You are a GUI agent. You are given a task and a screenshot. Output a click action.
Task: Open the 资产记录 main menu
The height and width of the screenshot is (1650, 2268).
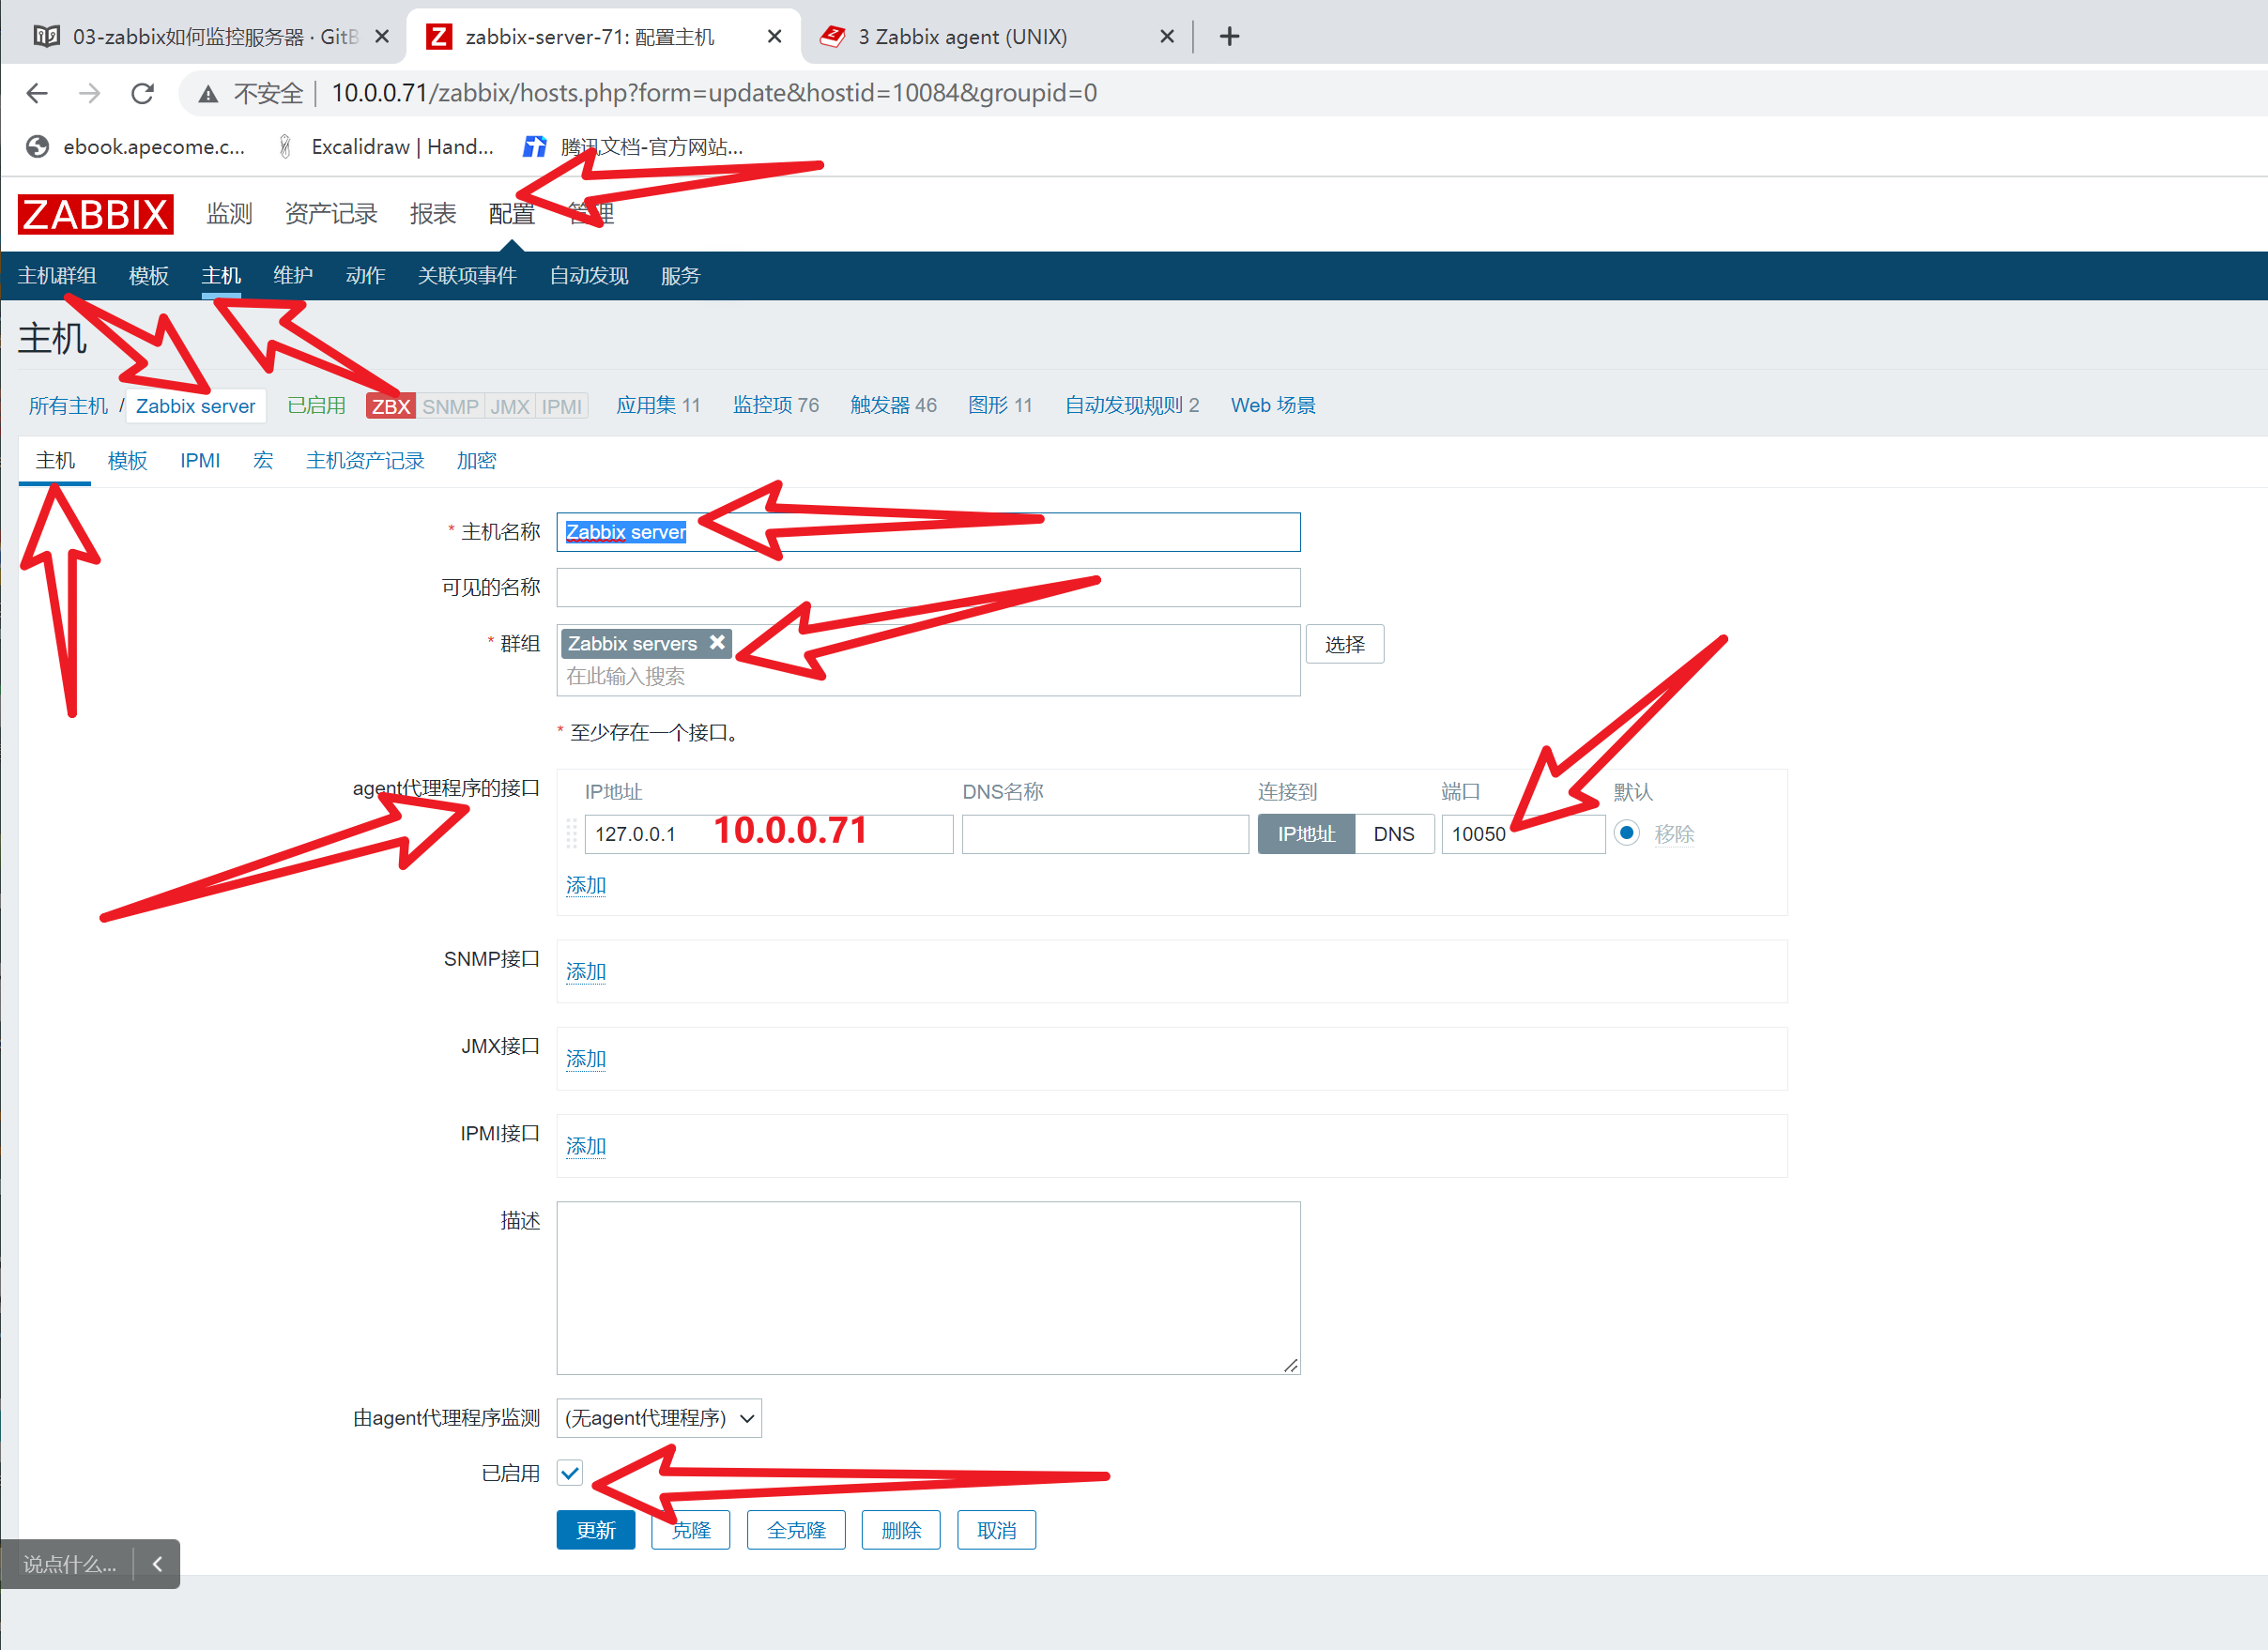pyautogui.click(x=331, y=214)
